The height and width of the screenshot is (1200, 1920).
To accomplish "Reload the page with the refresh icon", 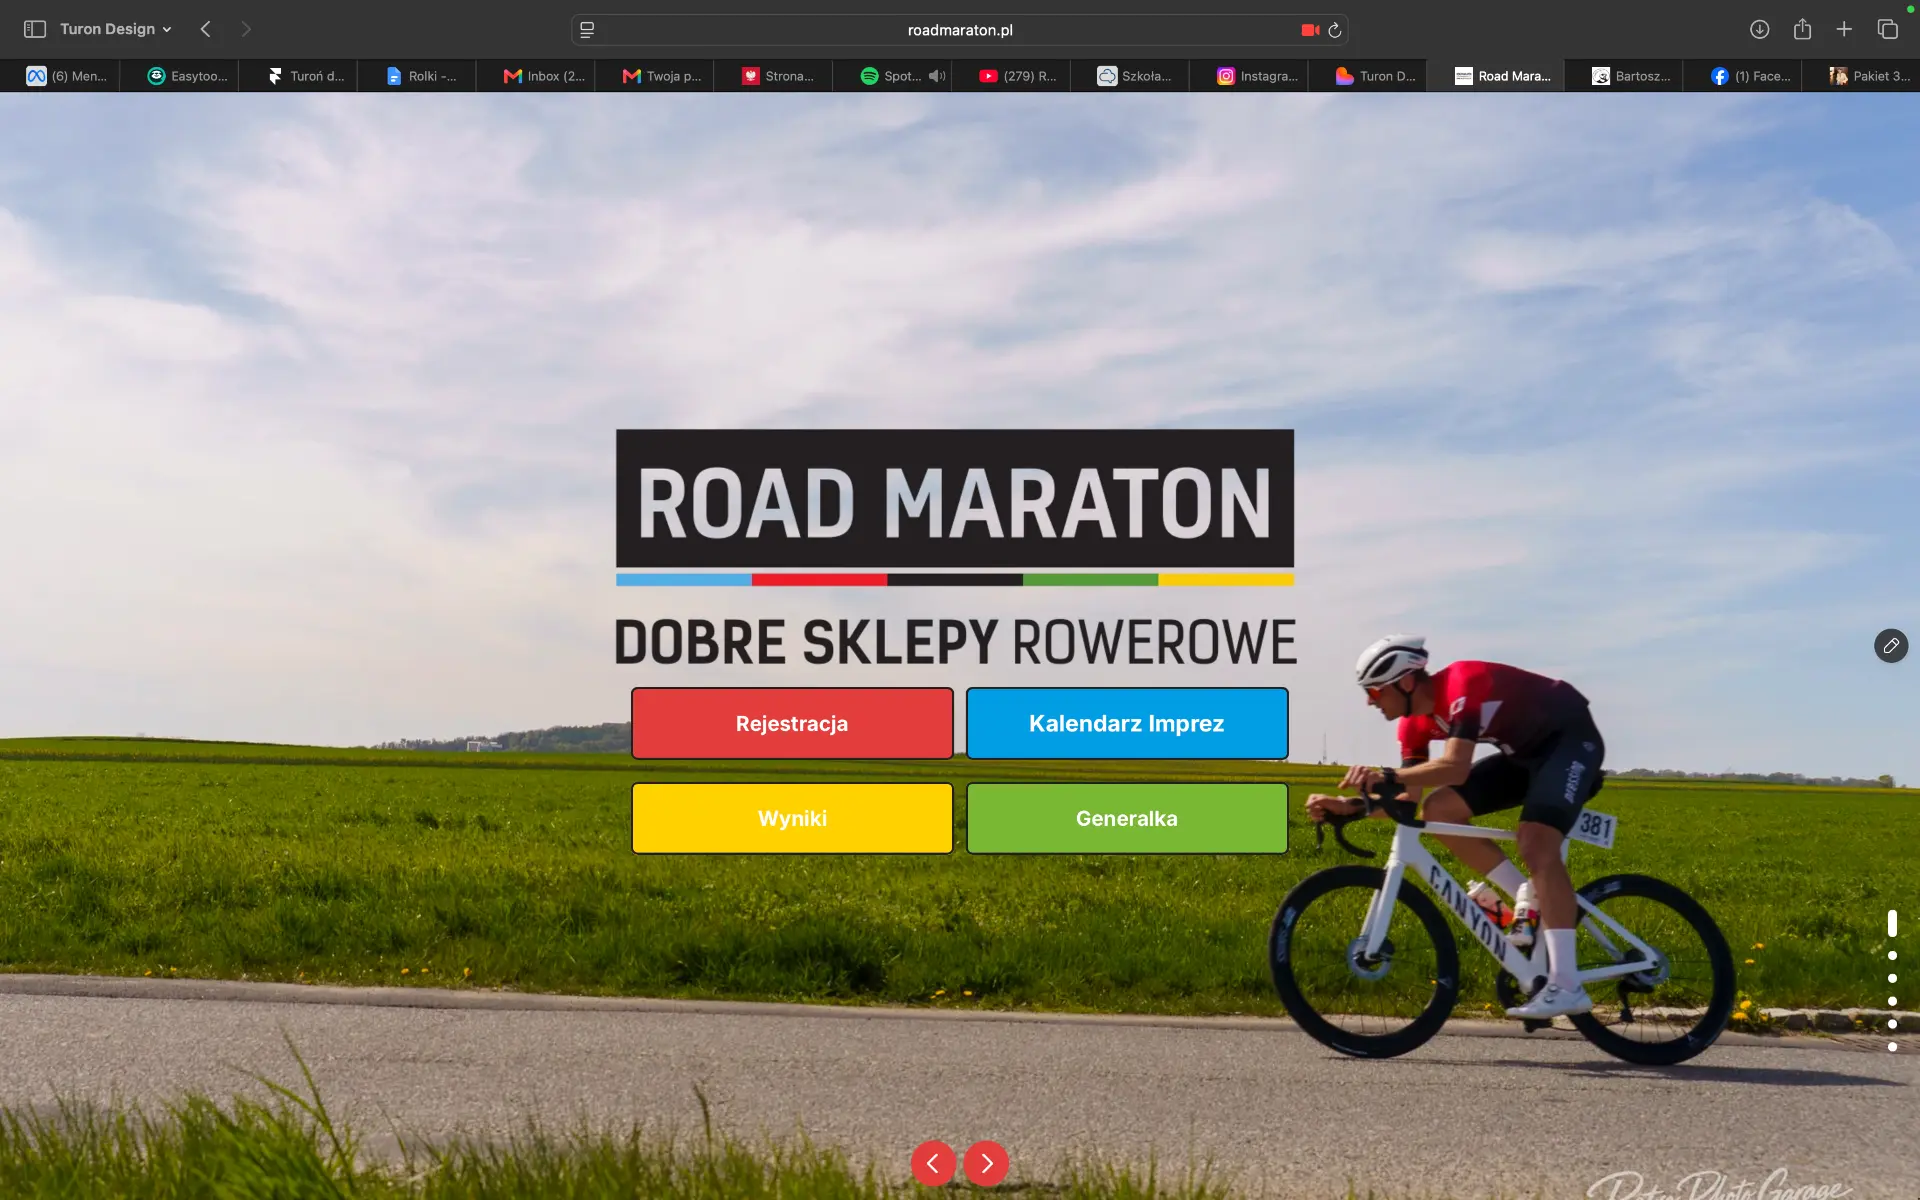I will tap(1335, 30).
